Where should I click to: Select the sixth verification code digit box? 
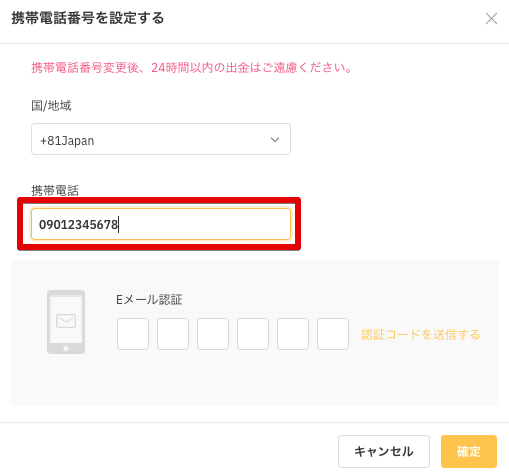click(333, 334)
